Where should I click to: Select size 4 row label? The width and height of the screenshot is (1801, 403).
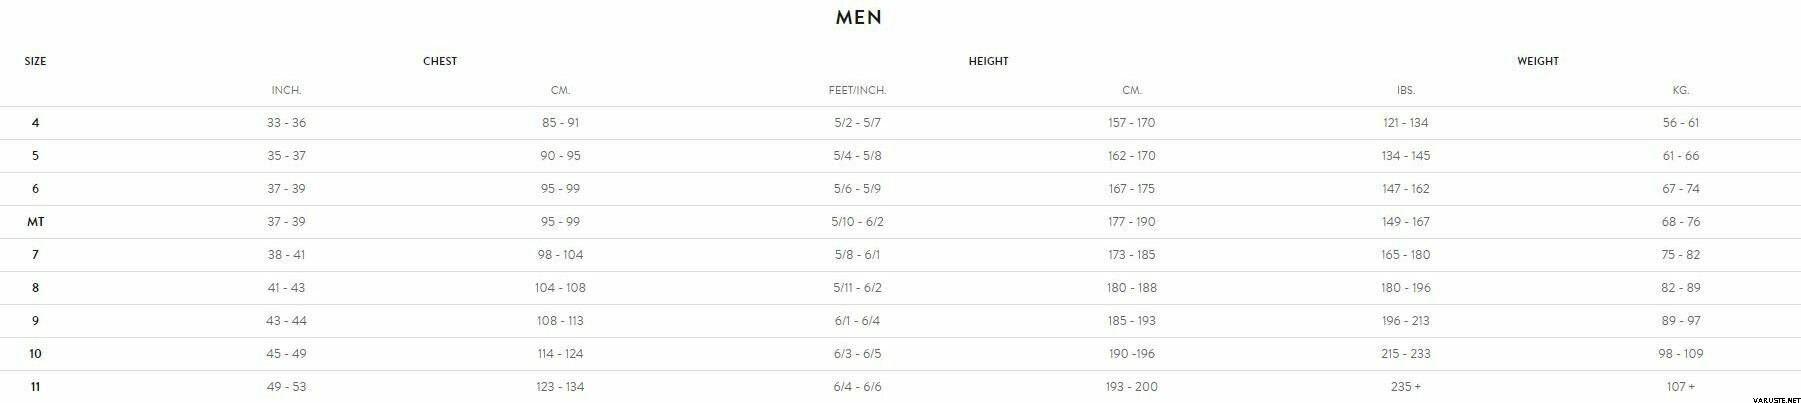pos(35,123)
